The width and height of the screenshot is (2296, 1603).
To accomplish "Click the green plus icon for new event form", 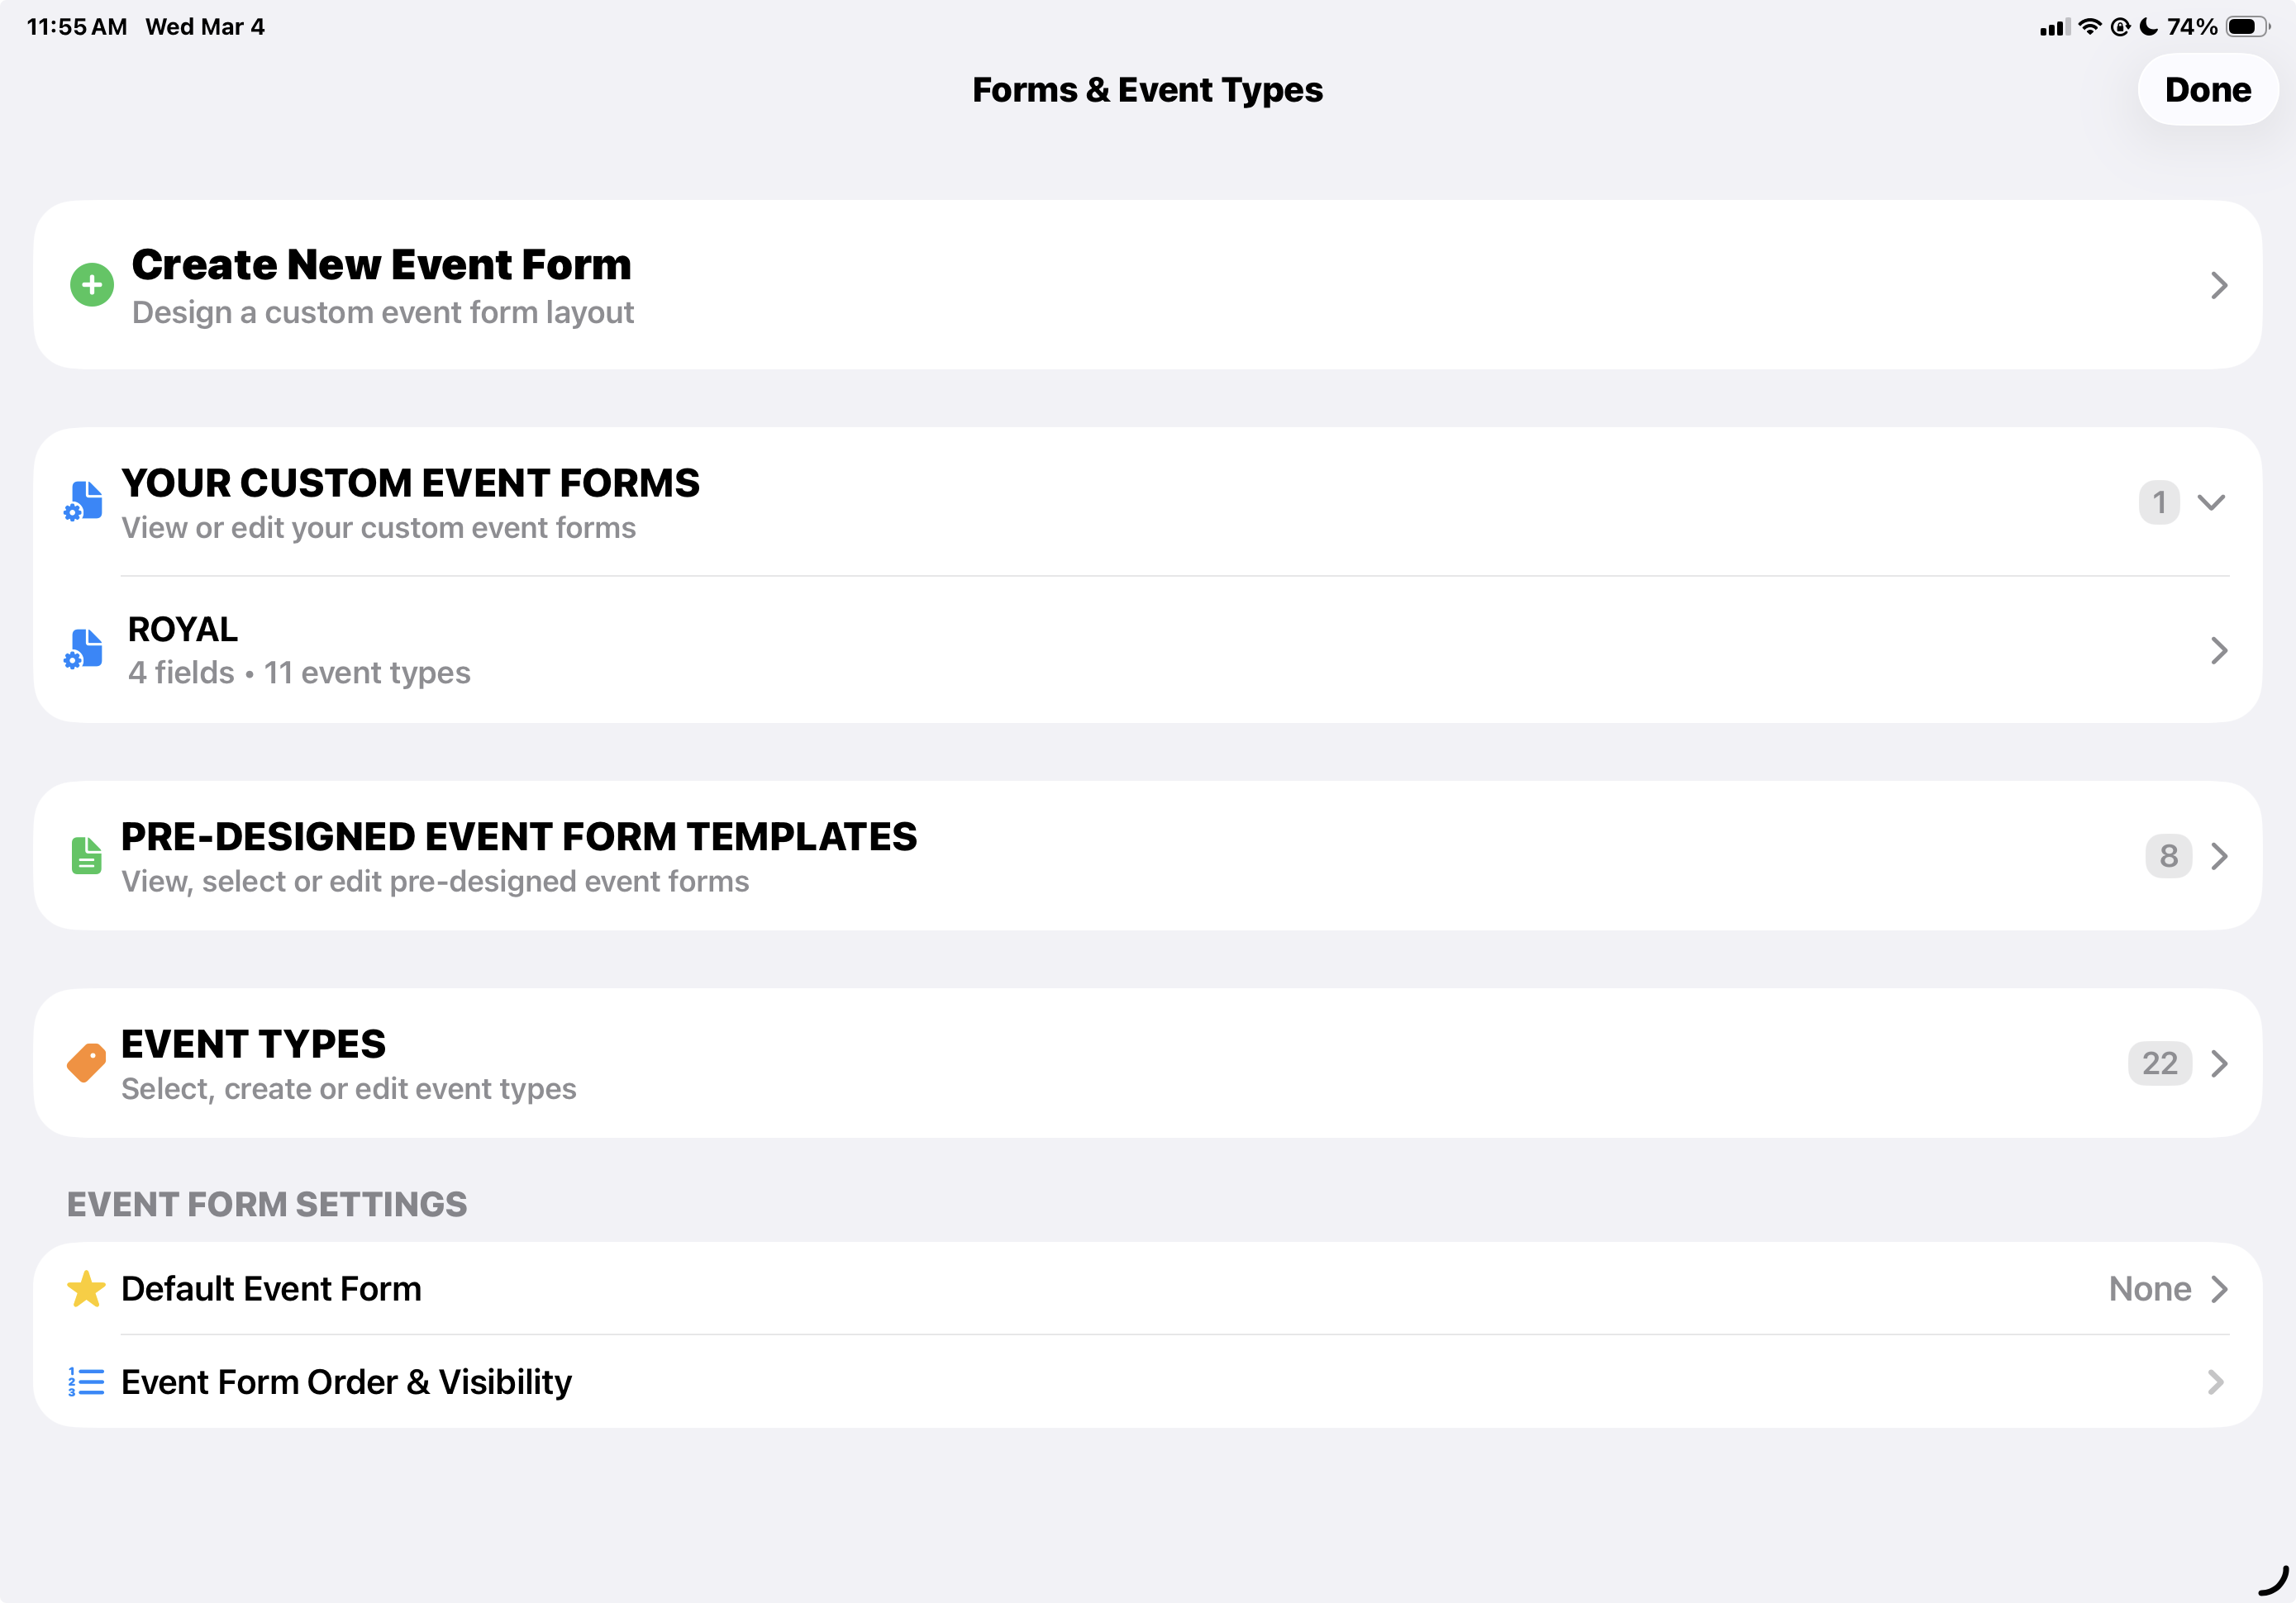I will (92, 285).
